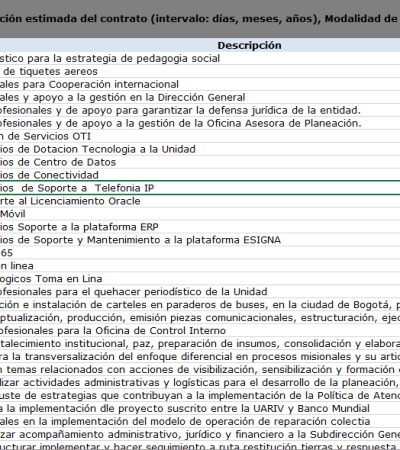The width and height of the screenshot is (400, 450).
Task: Select the cell about Conectividad
Action: (200, 175)
